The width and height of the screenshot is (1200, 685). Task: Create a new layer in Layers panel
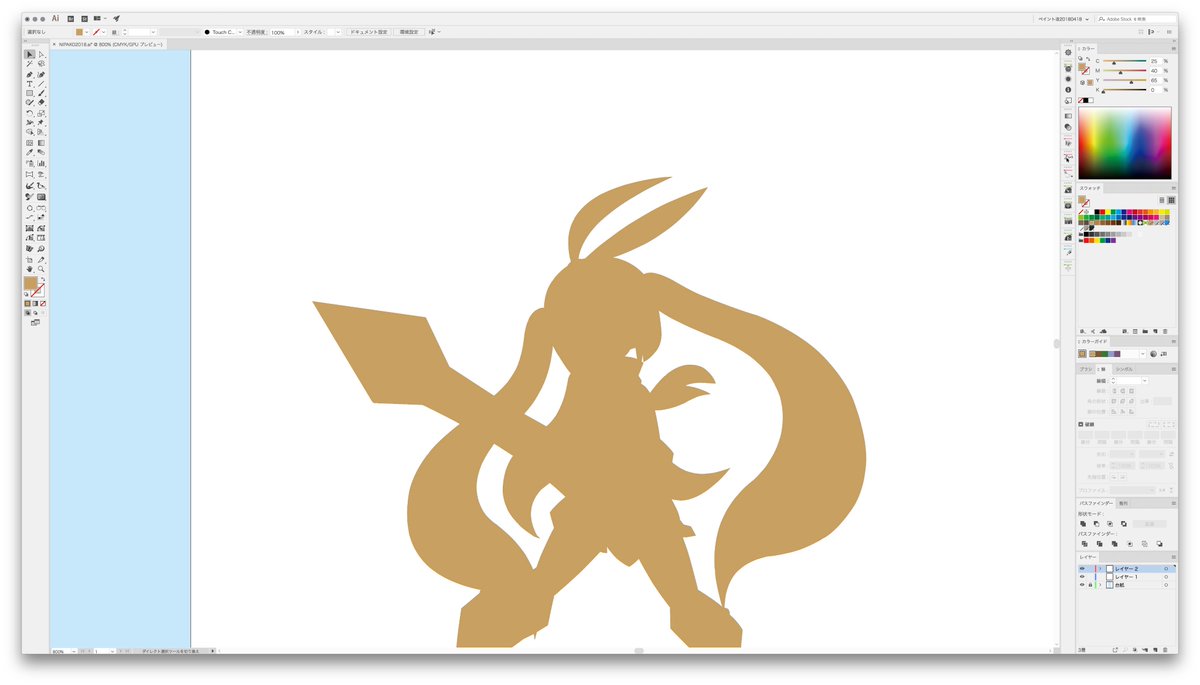(1155, 650)
